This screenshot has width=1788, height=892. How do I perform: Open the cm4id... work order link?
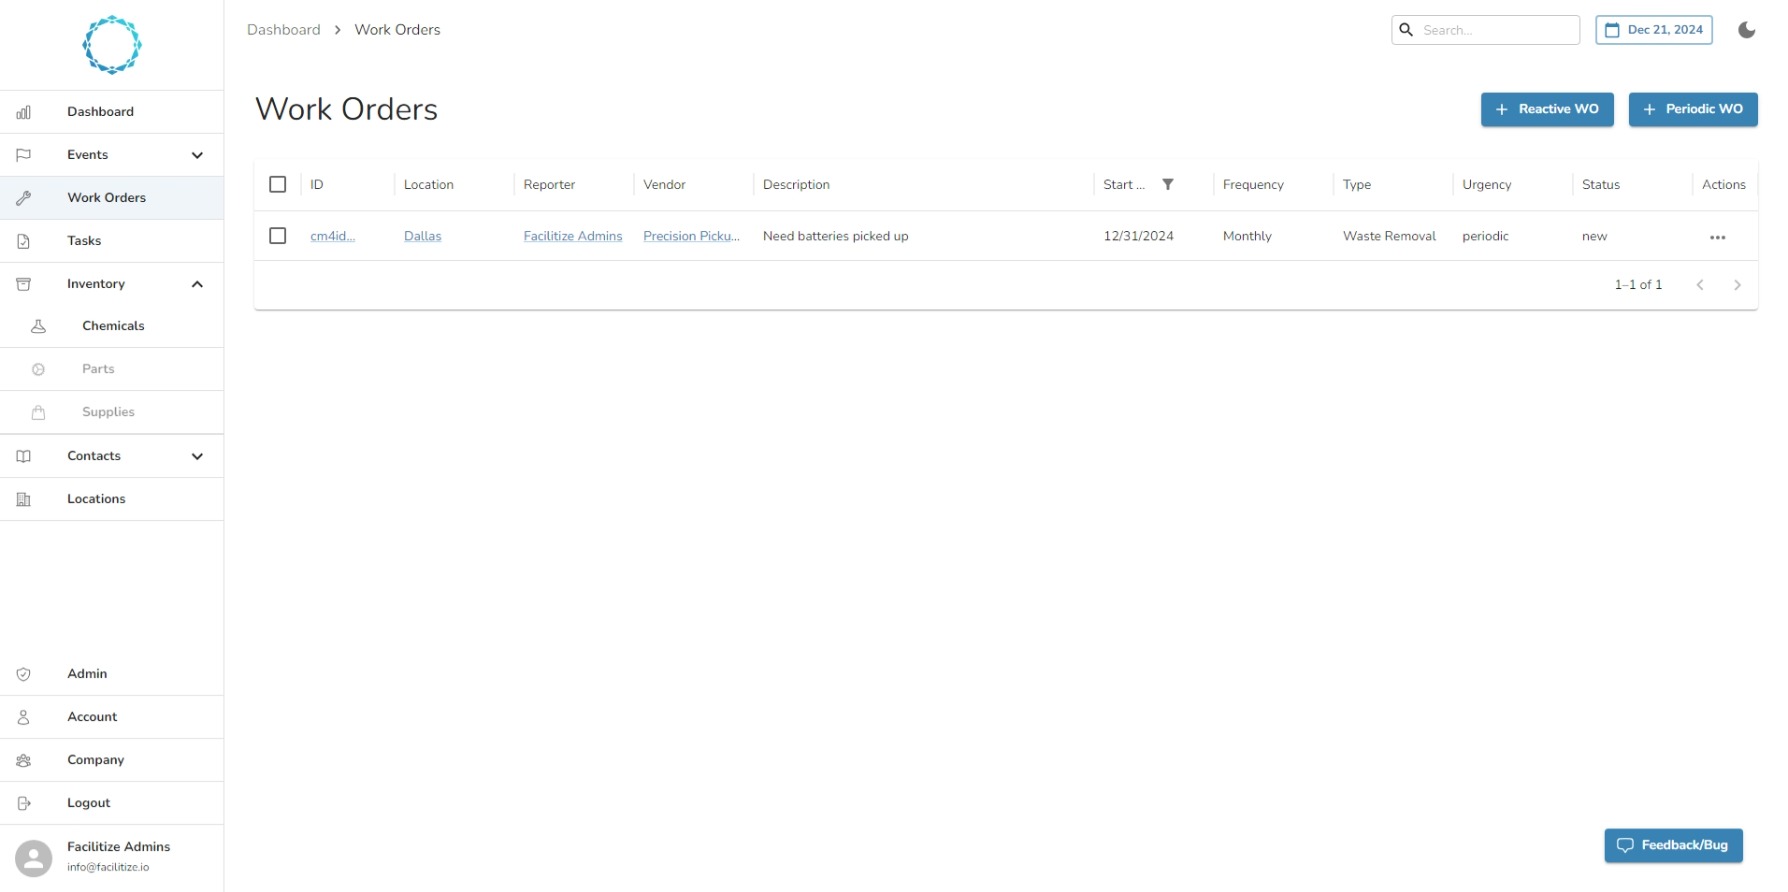point(332,236)
